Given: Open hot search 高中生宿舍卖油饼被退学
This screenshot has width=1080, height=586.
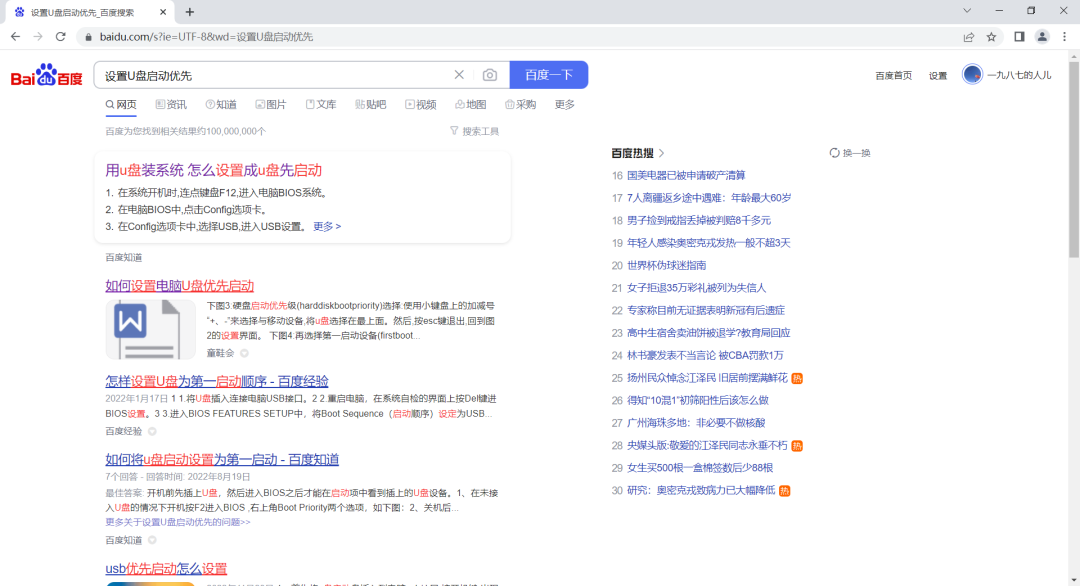Looking at the screenshot, I should click(x=709, y=333).
